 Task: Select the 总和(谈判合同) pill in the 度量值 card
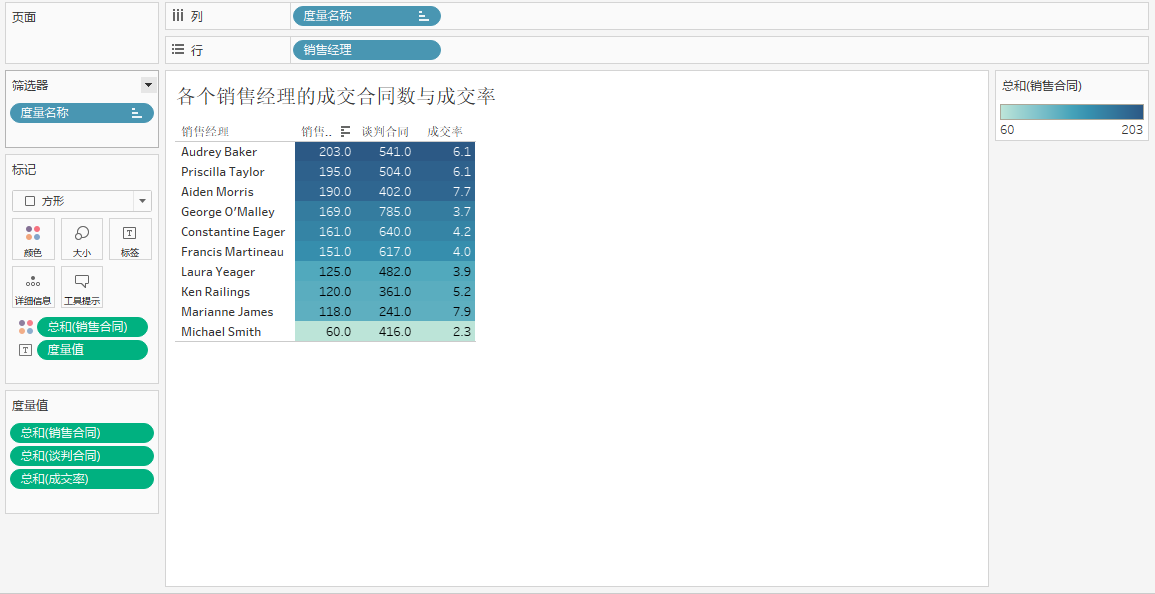point(82,456)
